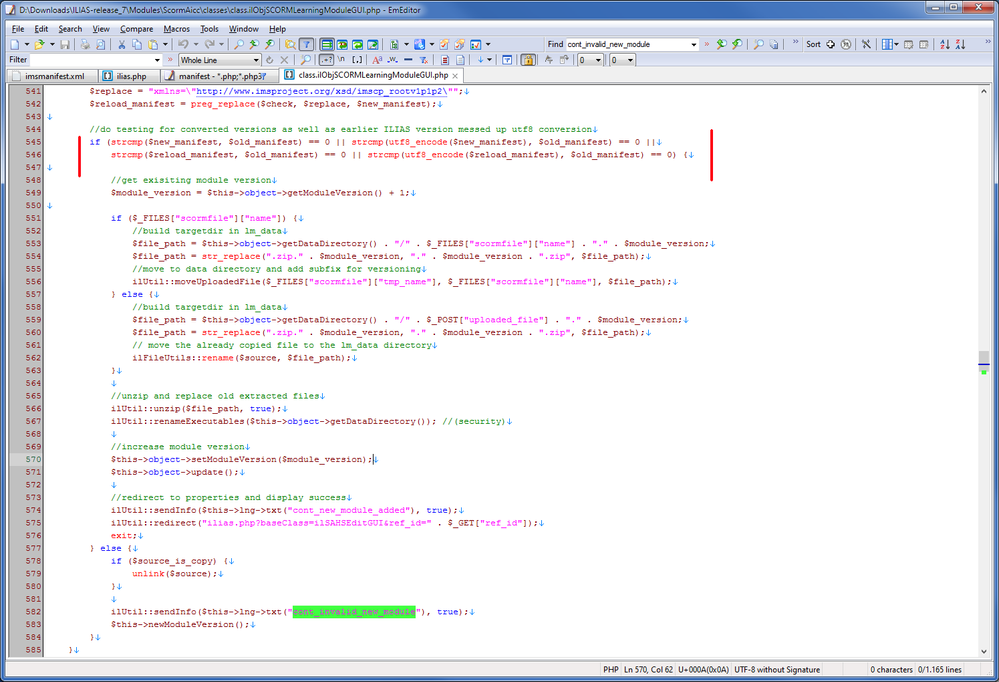
Task: Click the Paste clipboard icon
Action: pyautogui.click(x=153, y=45)
